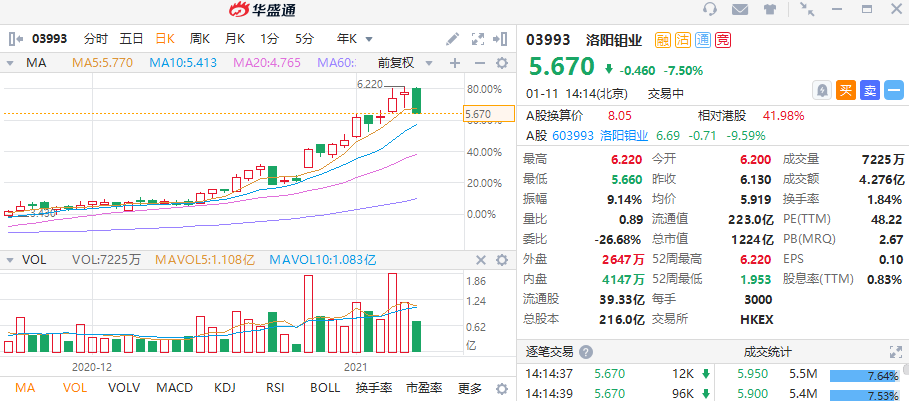Click the orange 买 buy button
The width and height of the screenshot is (909, 401).
(846, 90)
